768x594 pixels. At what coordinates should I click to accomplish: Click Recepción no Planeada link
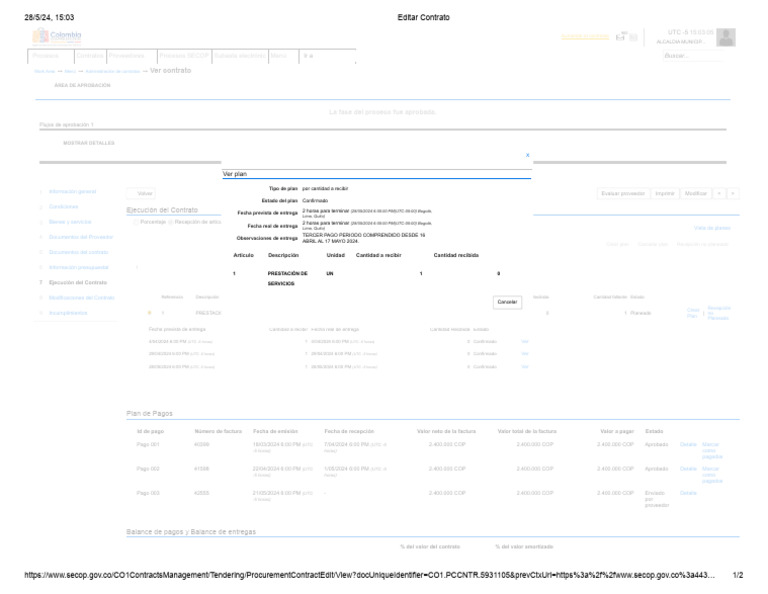719,313
